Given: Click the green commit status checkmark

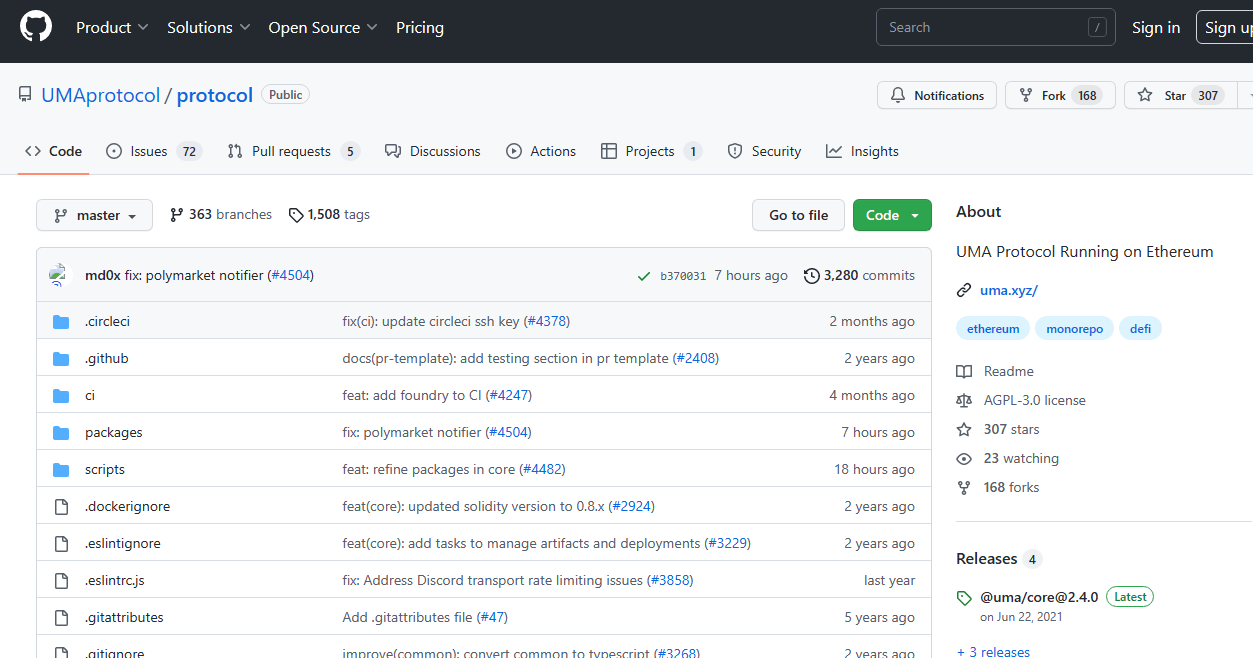Looking at the screenshot, I should [x=644, y=276].
